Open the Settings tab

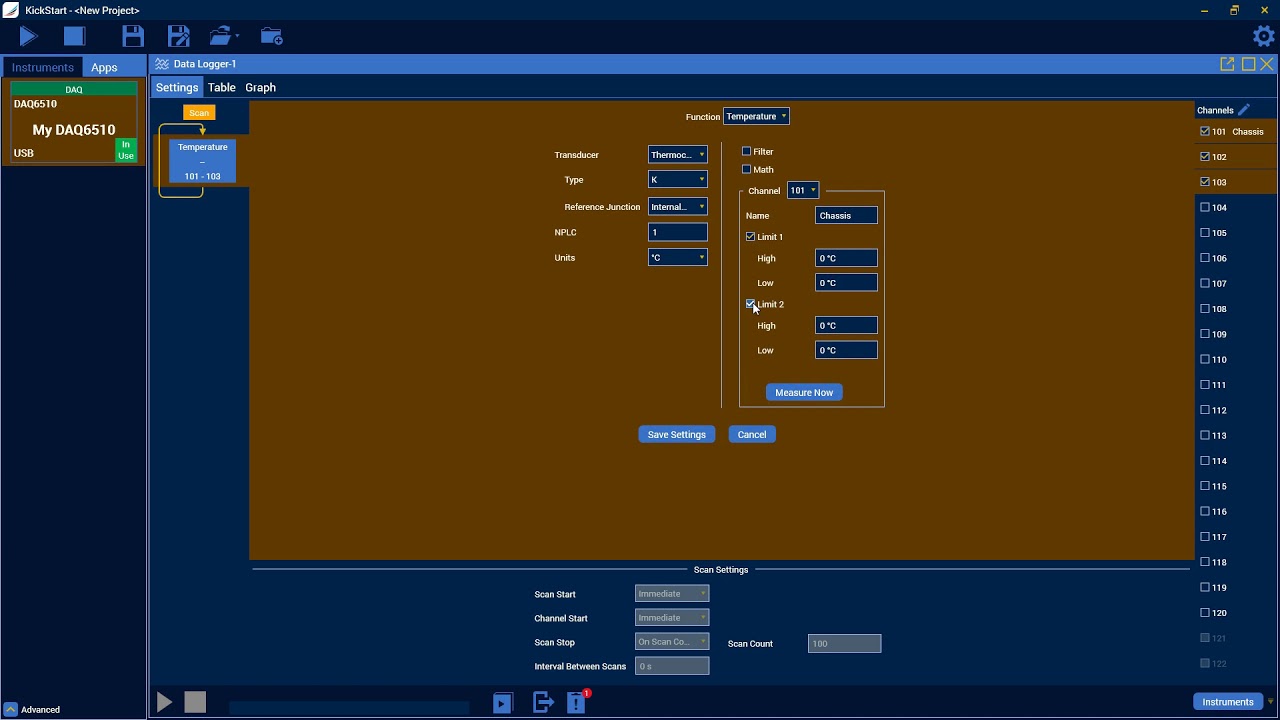(x=177, y=87)
